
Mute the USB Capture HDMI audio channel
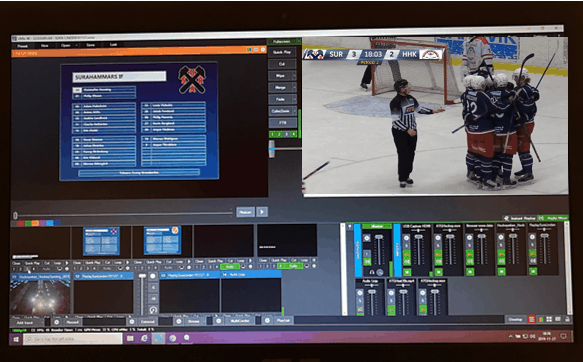[407, 262]
